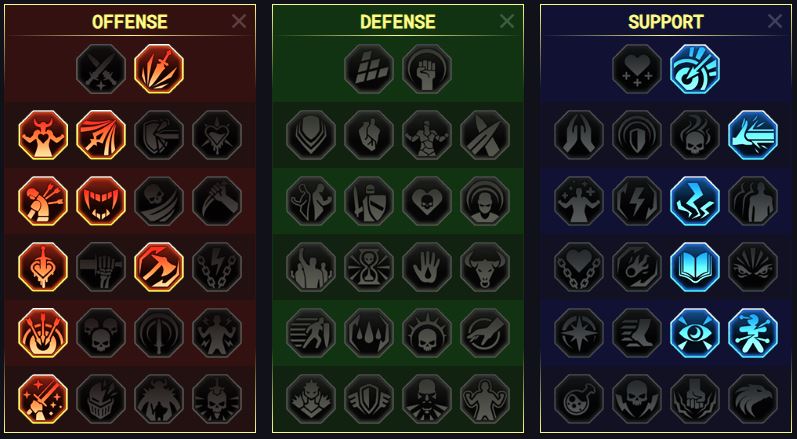
Task: Select the eagle head mastery in Support
Action: point(753,399)
